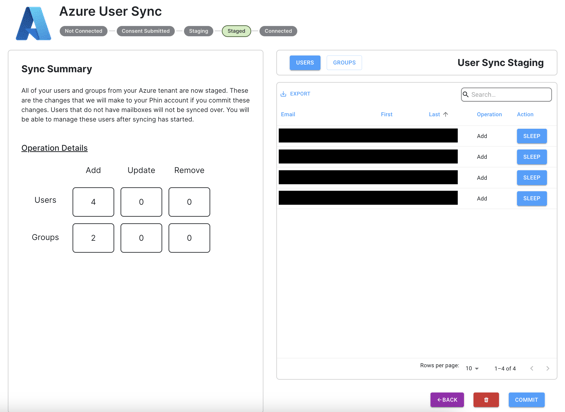Click the red trash delete button
The width and height of the screenshot is (565, 412).
tap(486, 400)
